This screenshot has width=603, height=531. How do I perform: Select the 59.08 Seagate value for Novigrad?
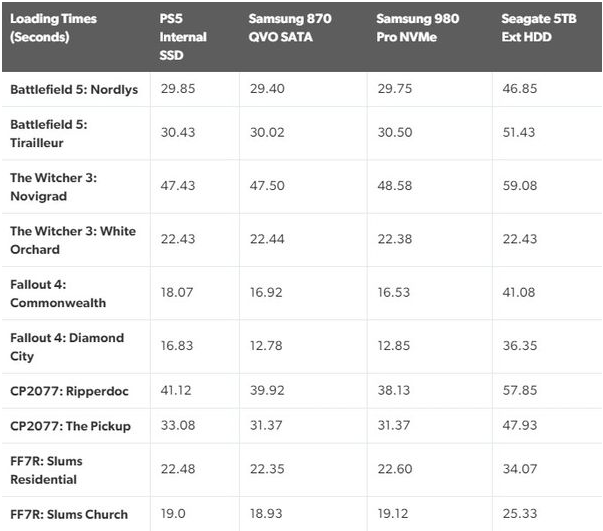pos(520,185)
